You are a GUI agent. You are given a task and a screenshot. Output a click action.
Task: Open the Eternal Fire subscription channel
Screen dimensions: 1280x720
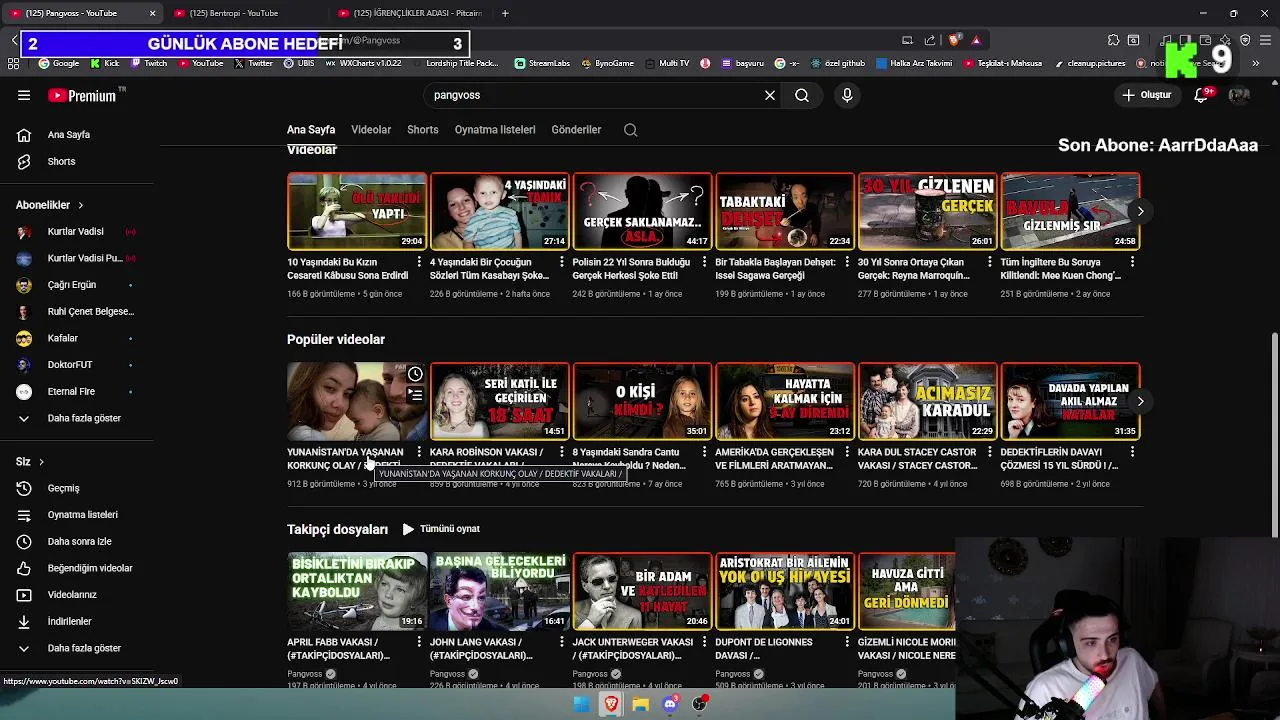pyautogui.click(x=76, y=391)
